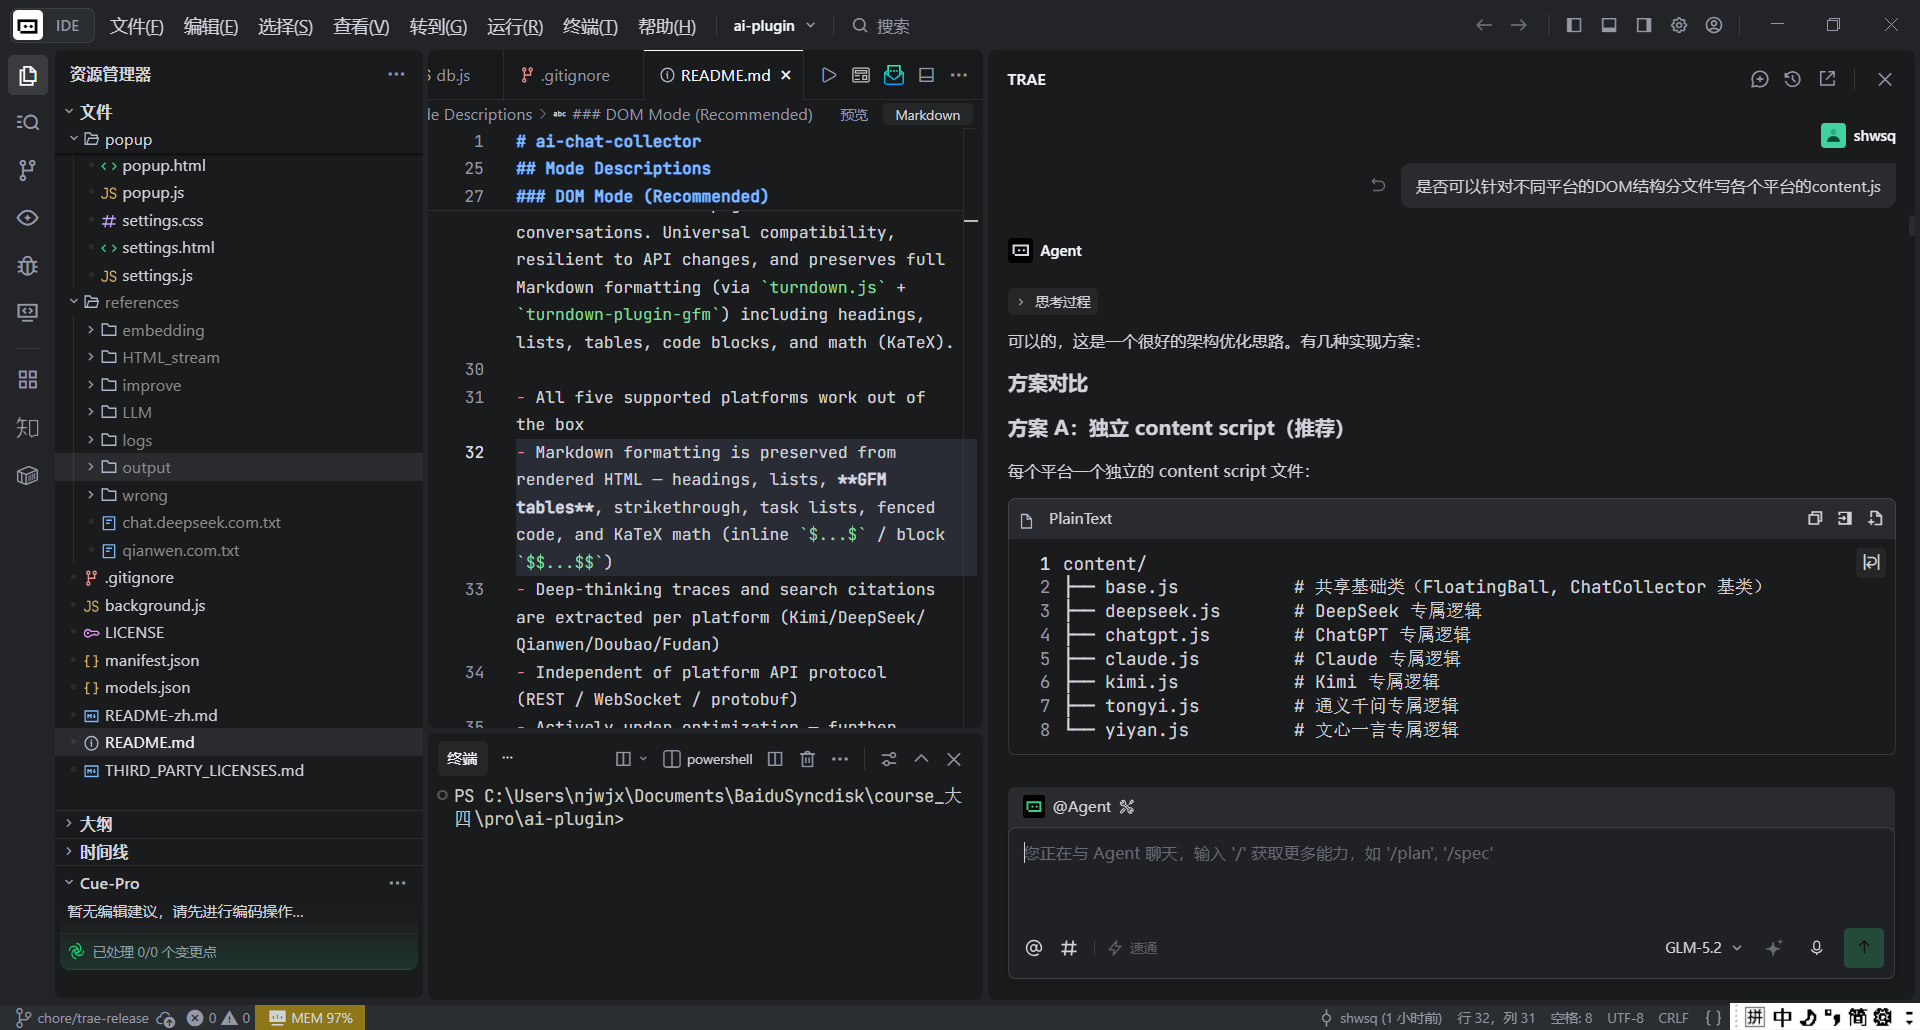Open editor more actions ellipsis
Image resolution: width=1920 pixels, height=1030 pixels.
[959, 75]
